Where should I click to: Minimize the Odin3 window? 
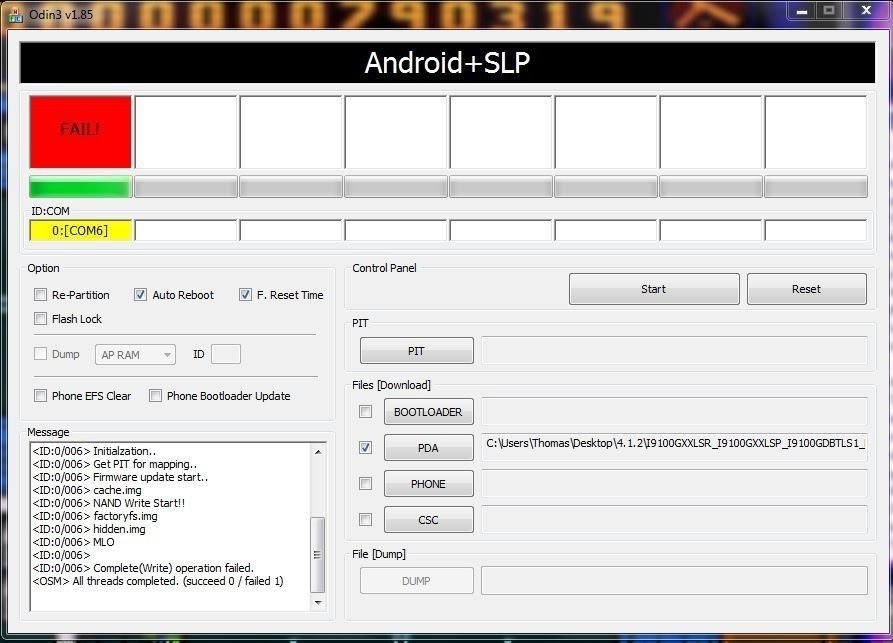[802, 11]
